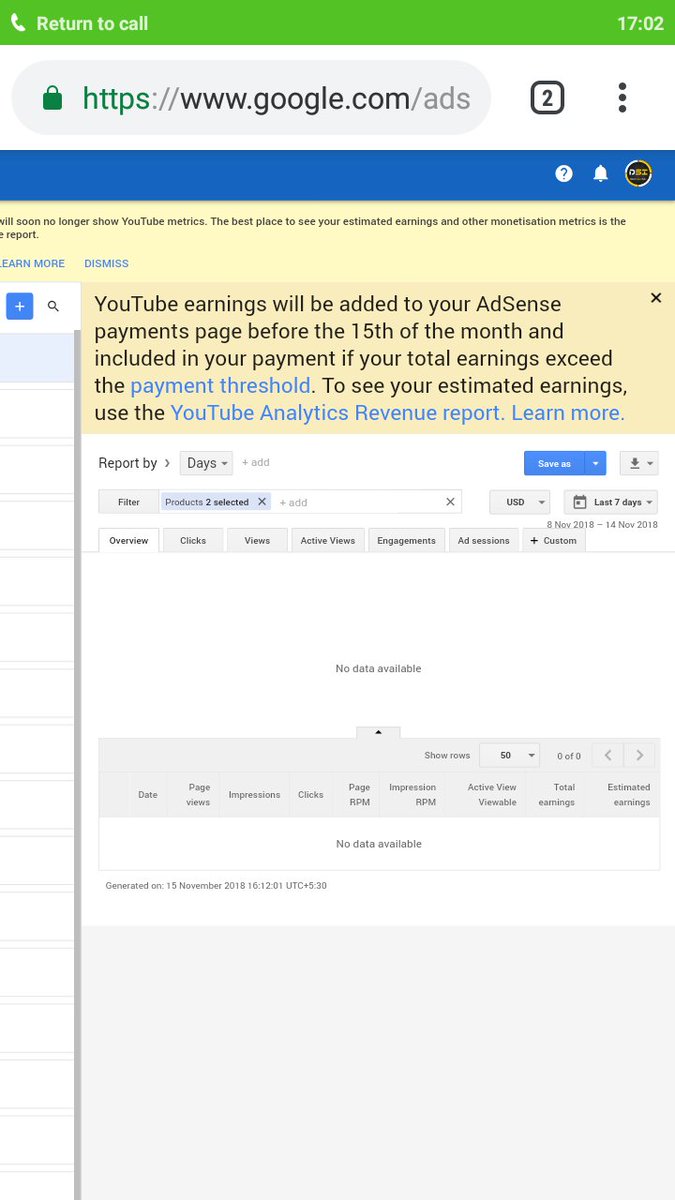Switch to the Engagements tab
This screenshot has width=675, height=1200.
click(x=406, y=540)
